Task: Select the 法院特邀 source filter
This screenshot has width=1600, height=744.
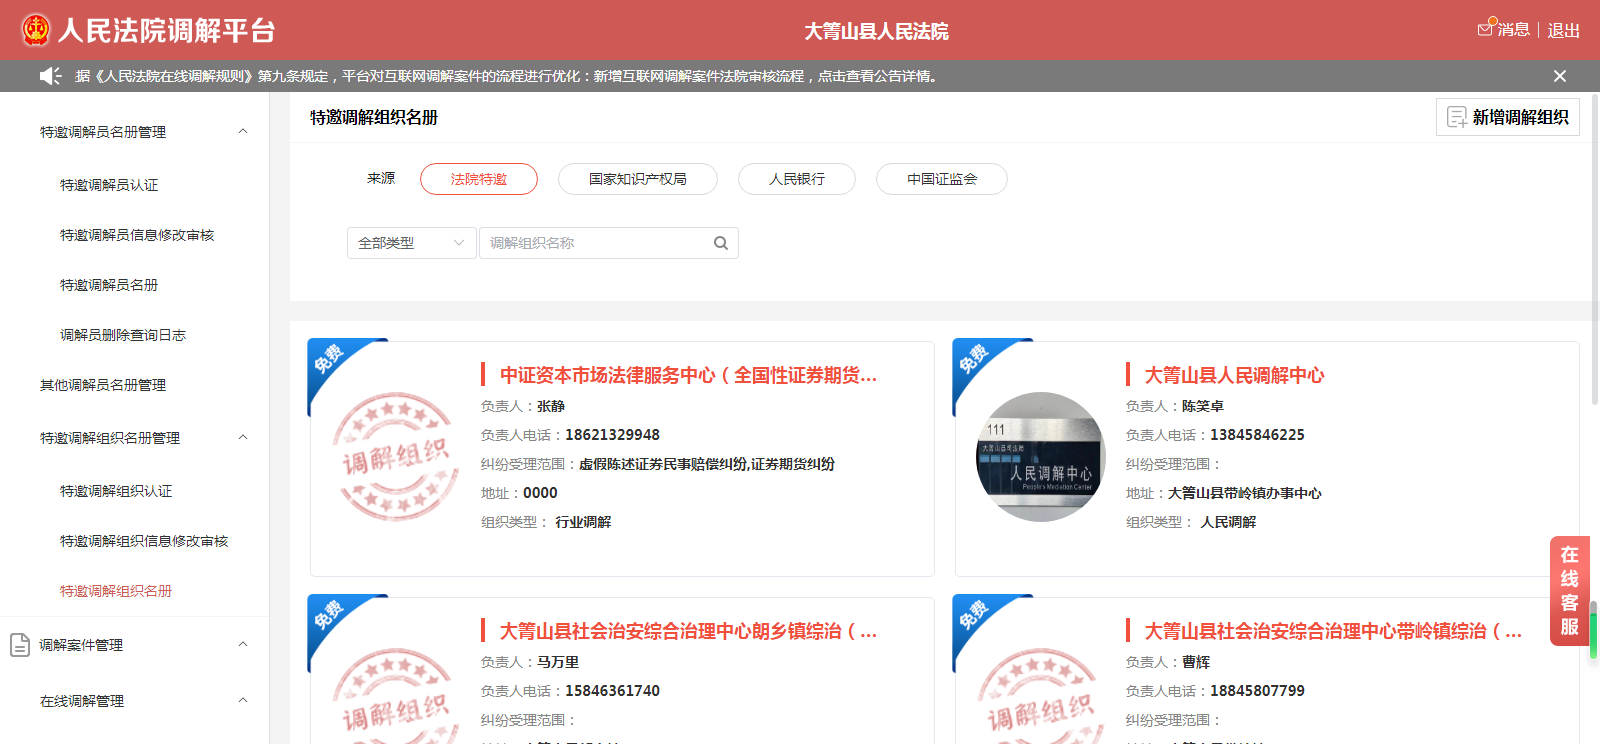Action: pyautogui.click(x=478, y=179)
